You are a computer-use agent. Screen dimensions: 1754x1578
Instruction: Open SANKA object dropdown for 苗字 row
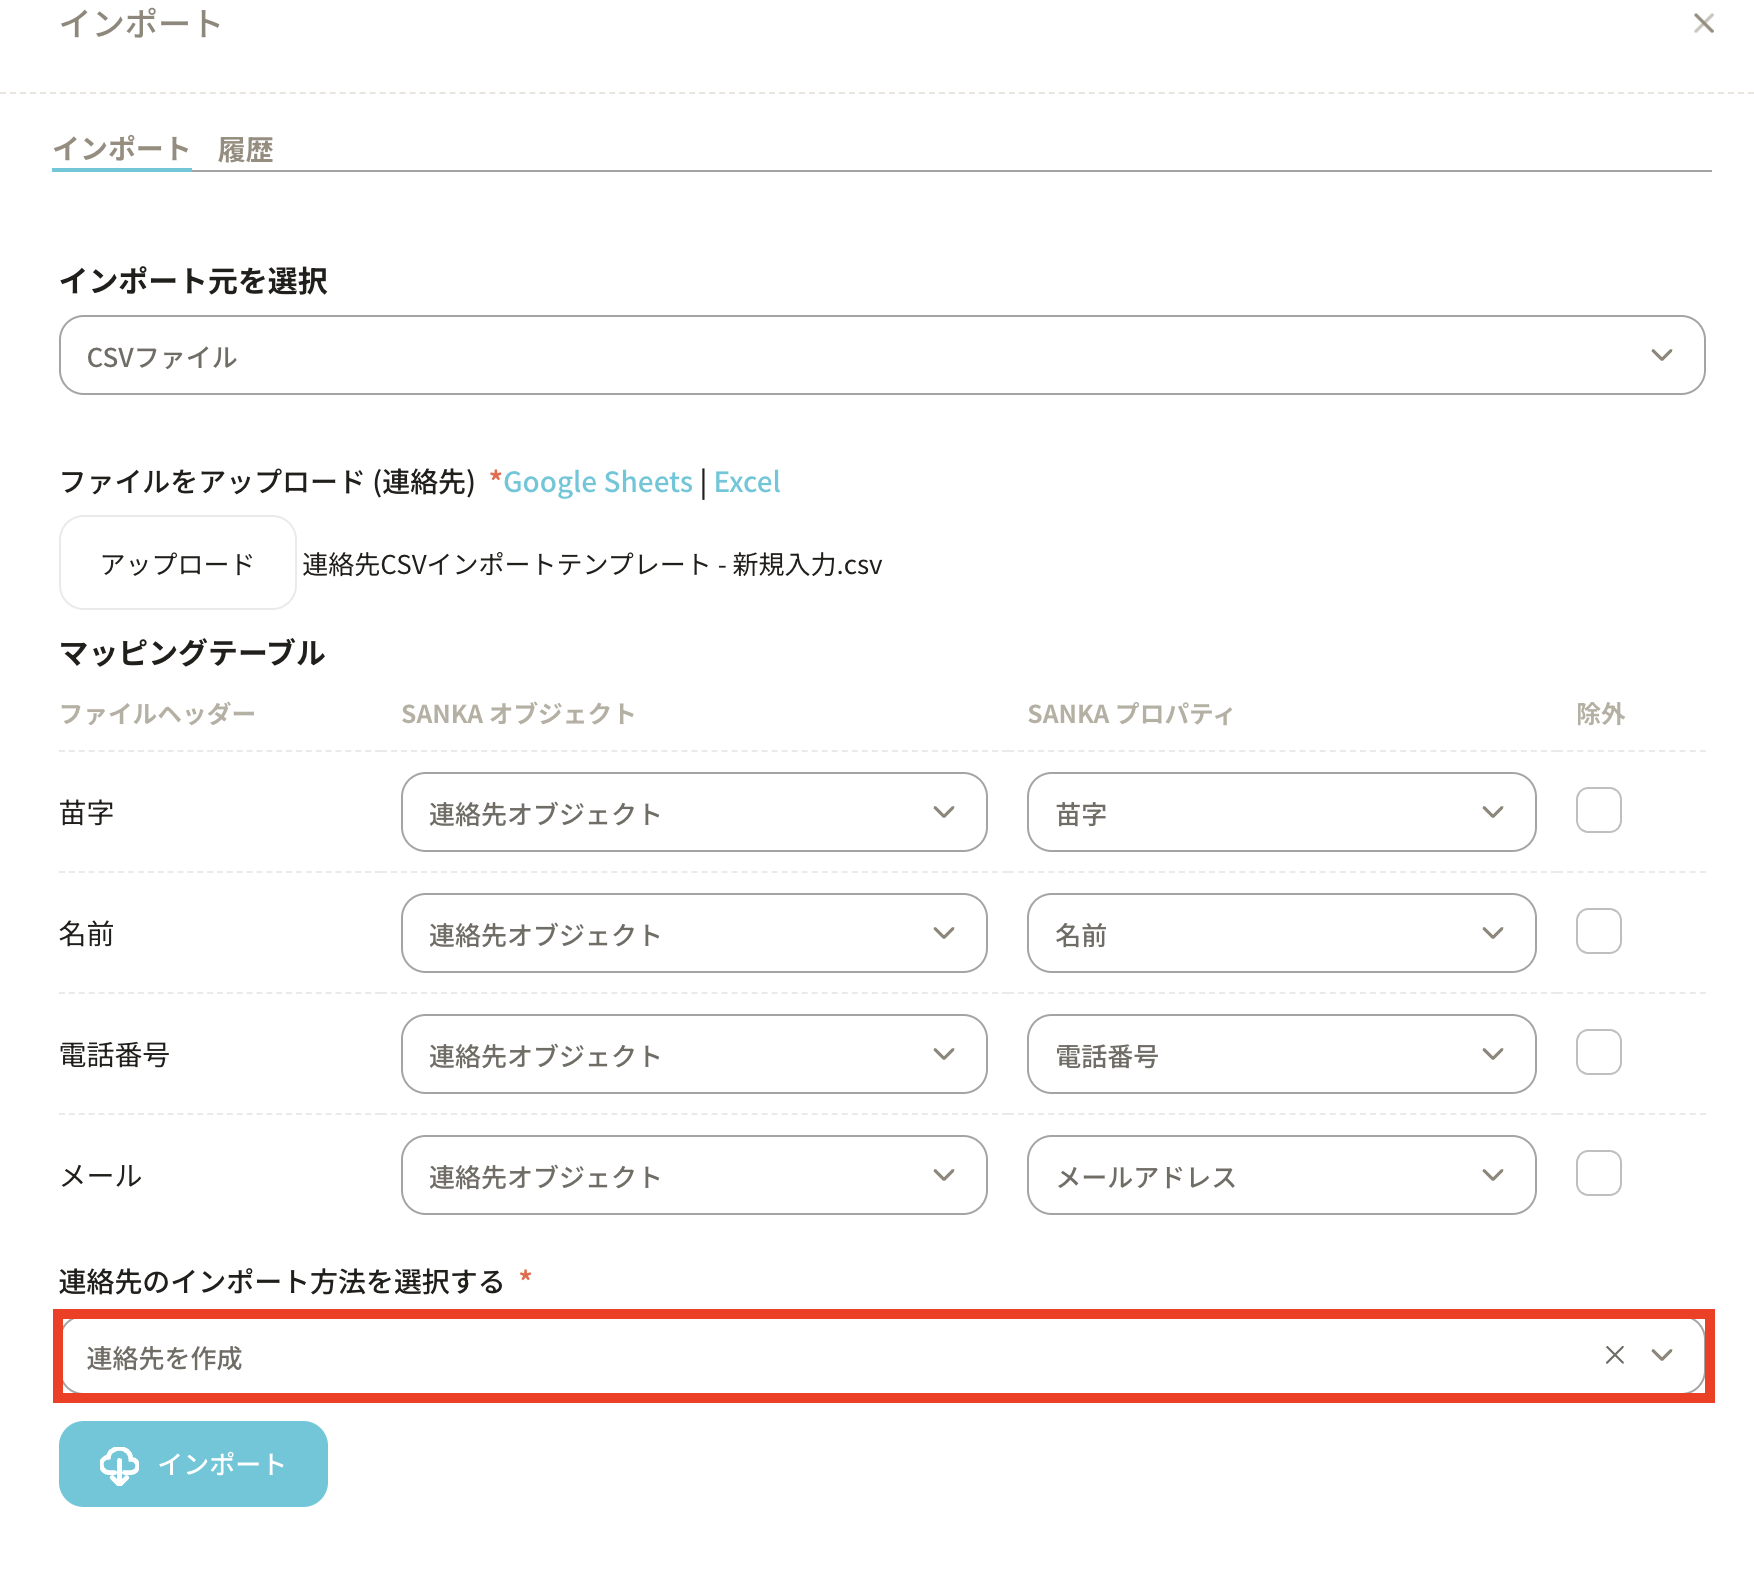(x=693, y=812)
